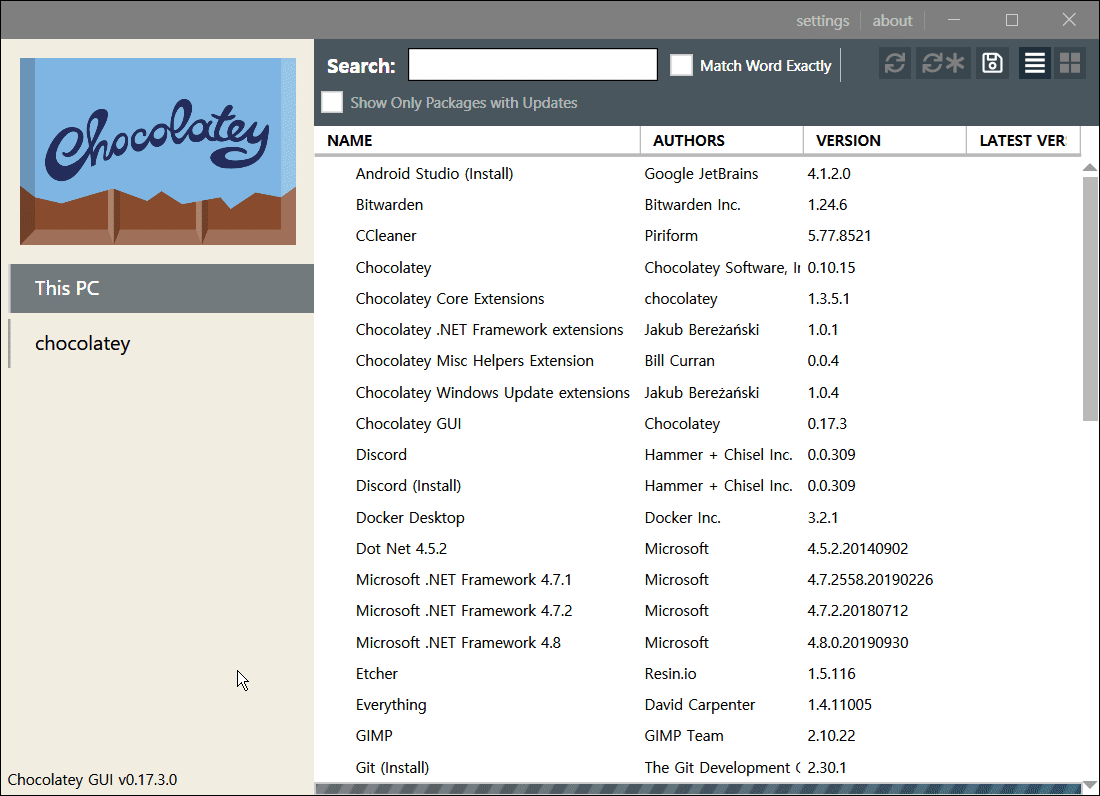The height and width of the screenshot is (796, 1100).
Task: Click version 0.10.15 cell
Action: (x=831, y=268)
